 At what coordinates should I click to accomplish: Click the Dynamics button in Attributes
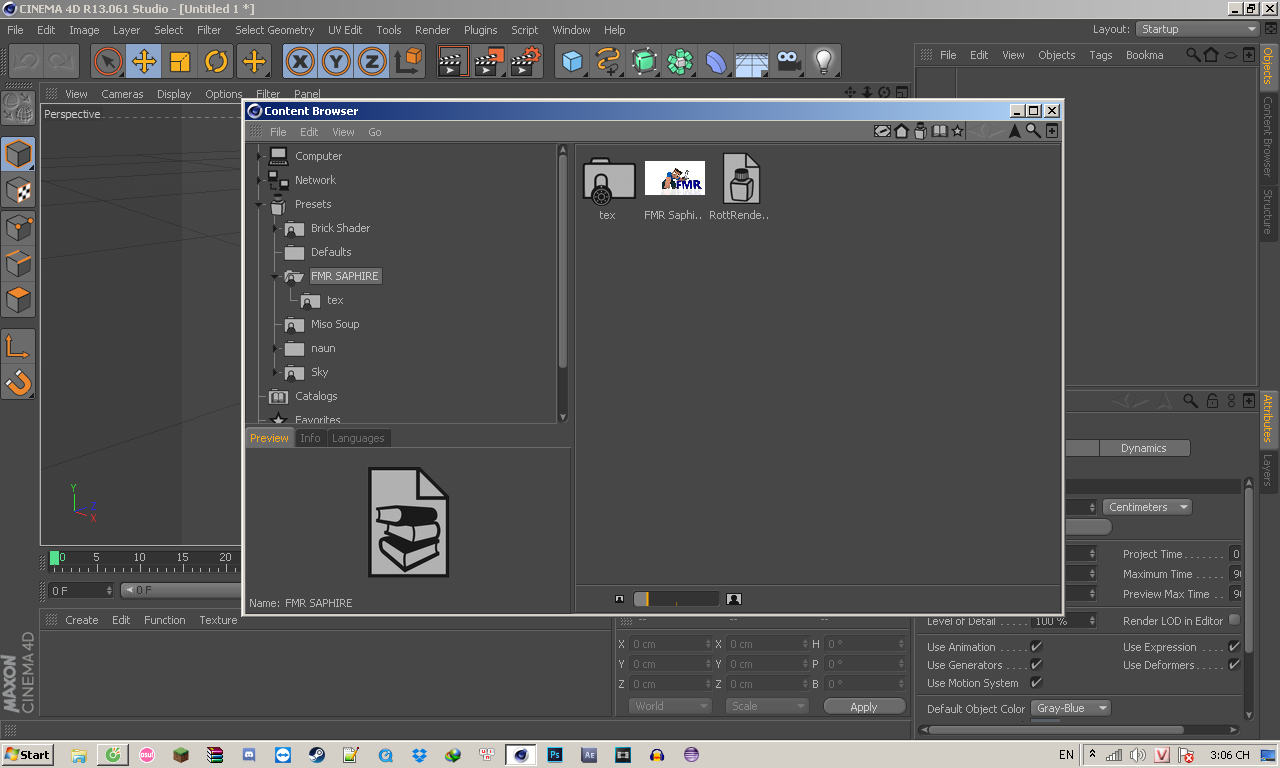click(x=1143, y=448)
